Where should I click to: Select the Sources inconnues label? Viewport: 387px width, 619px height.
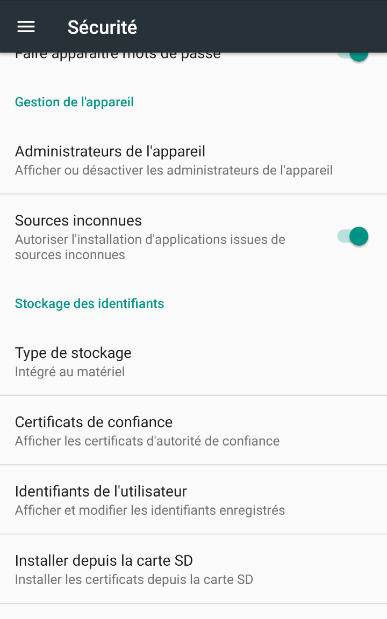tap(78, 220)
